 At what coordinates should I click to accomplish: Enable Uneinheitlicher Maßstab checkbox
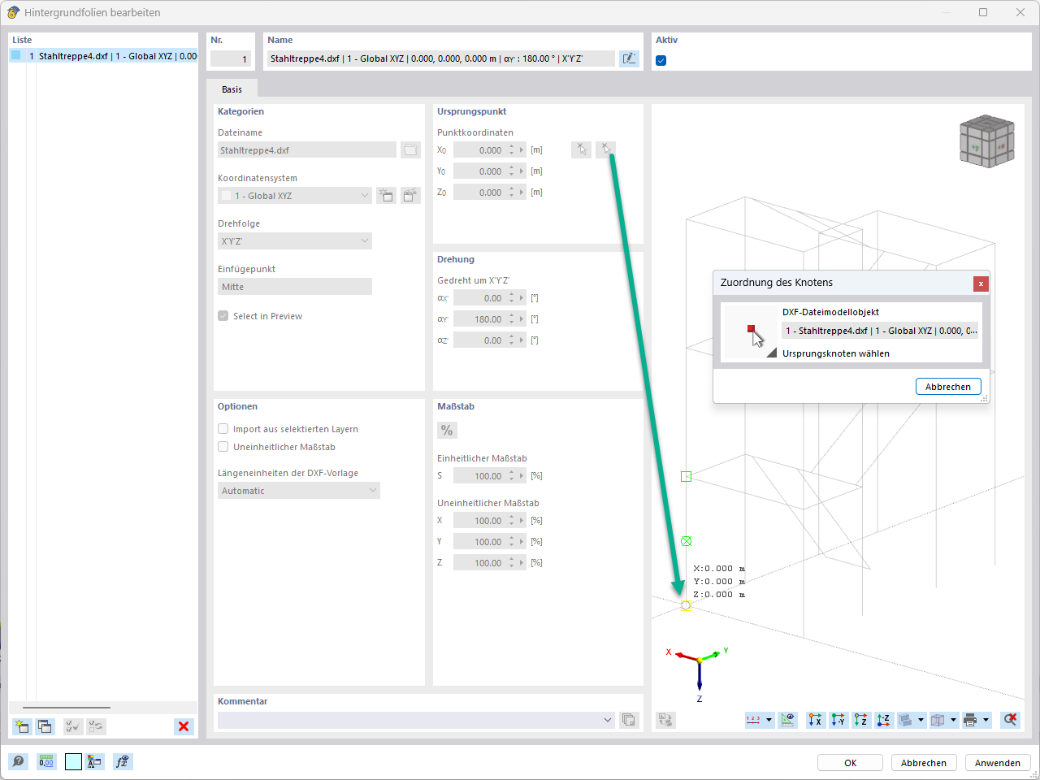tap(224, 447)
